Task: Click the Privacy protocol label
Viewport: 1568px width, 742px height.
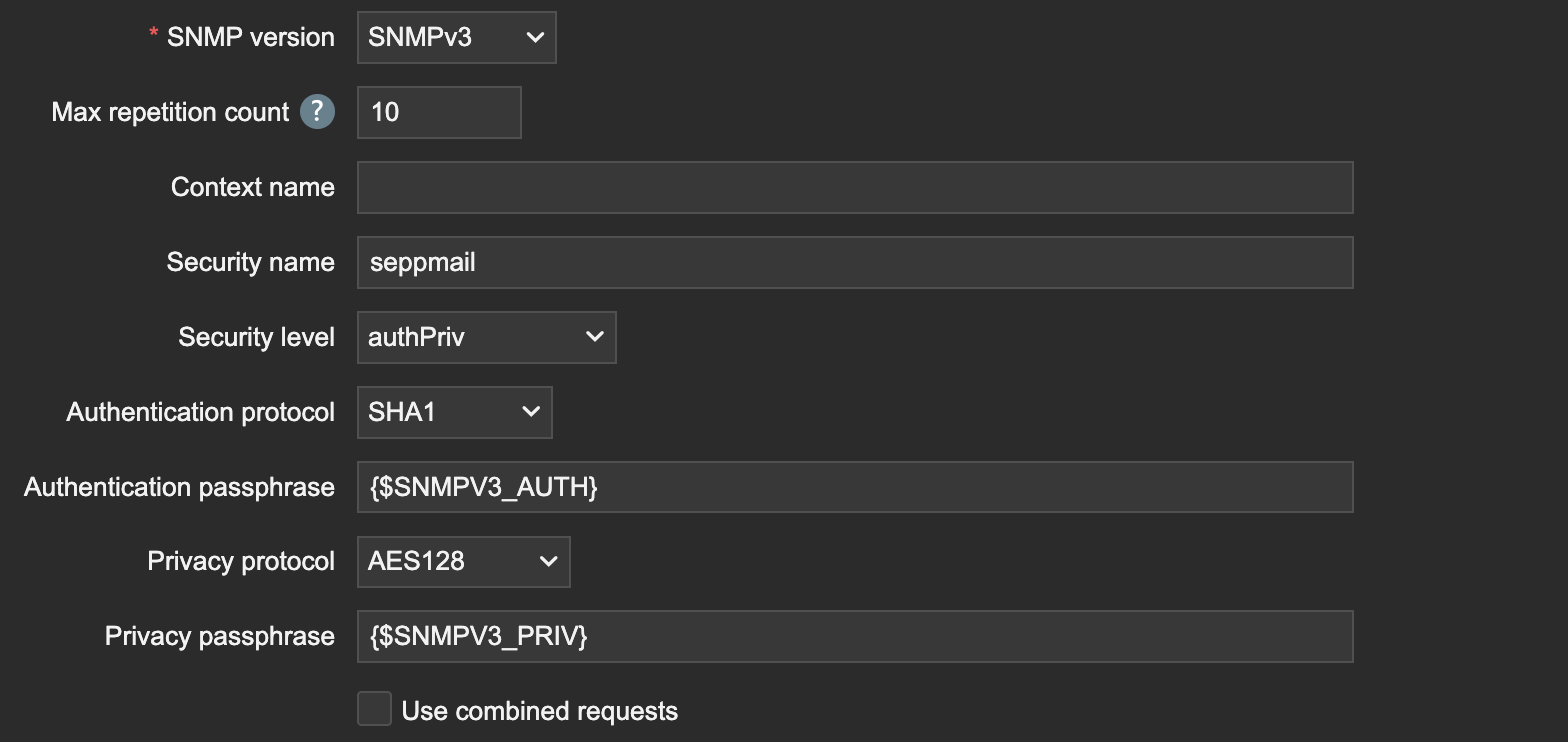Action: click(x=240, y=562)
